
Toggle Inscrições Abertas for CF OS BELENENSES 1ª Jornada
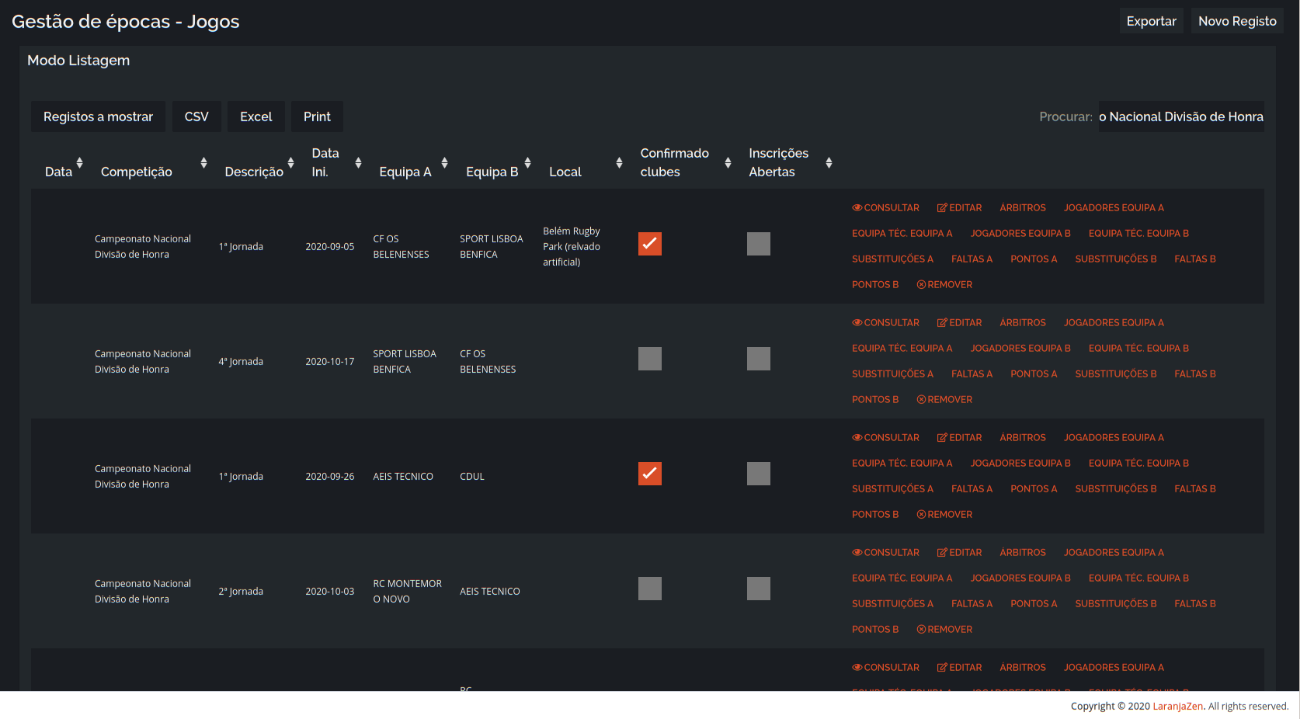759,244
